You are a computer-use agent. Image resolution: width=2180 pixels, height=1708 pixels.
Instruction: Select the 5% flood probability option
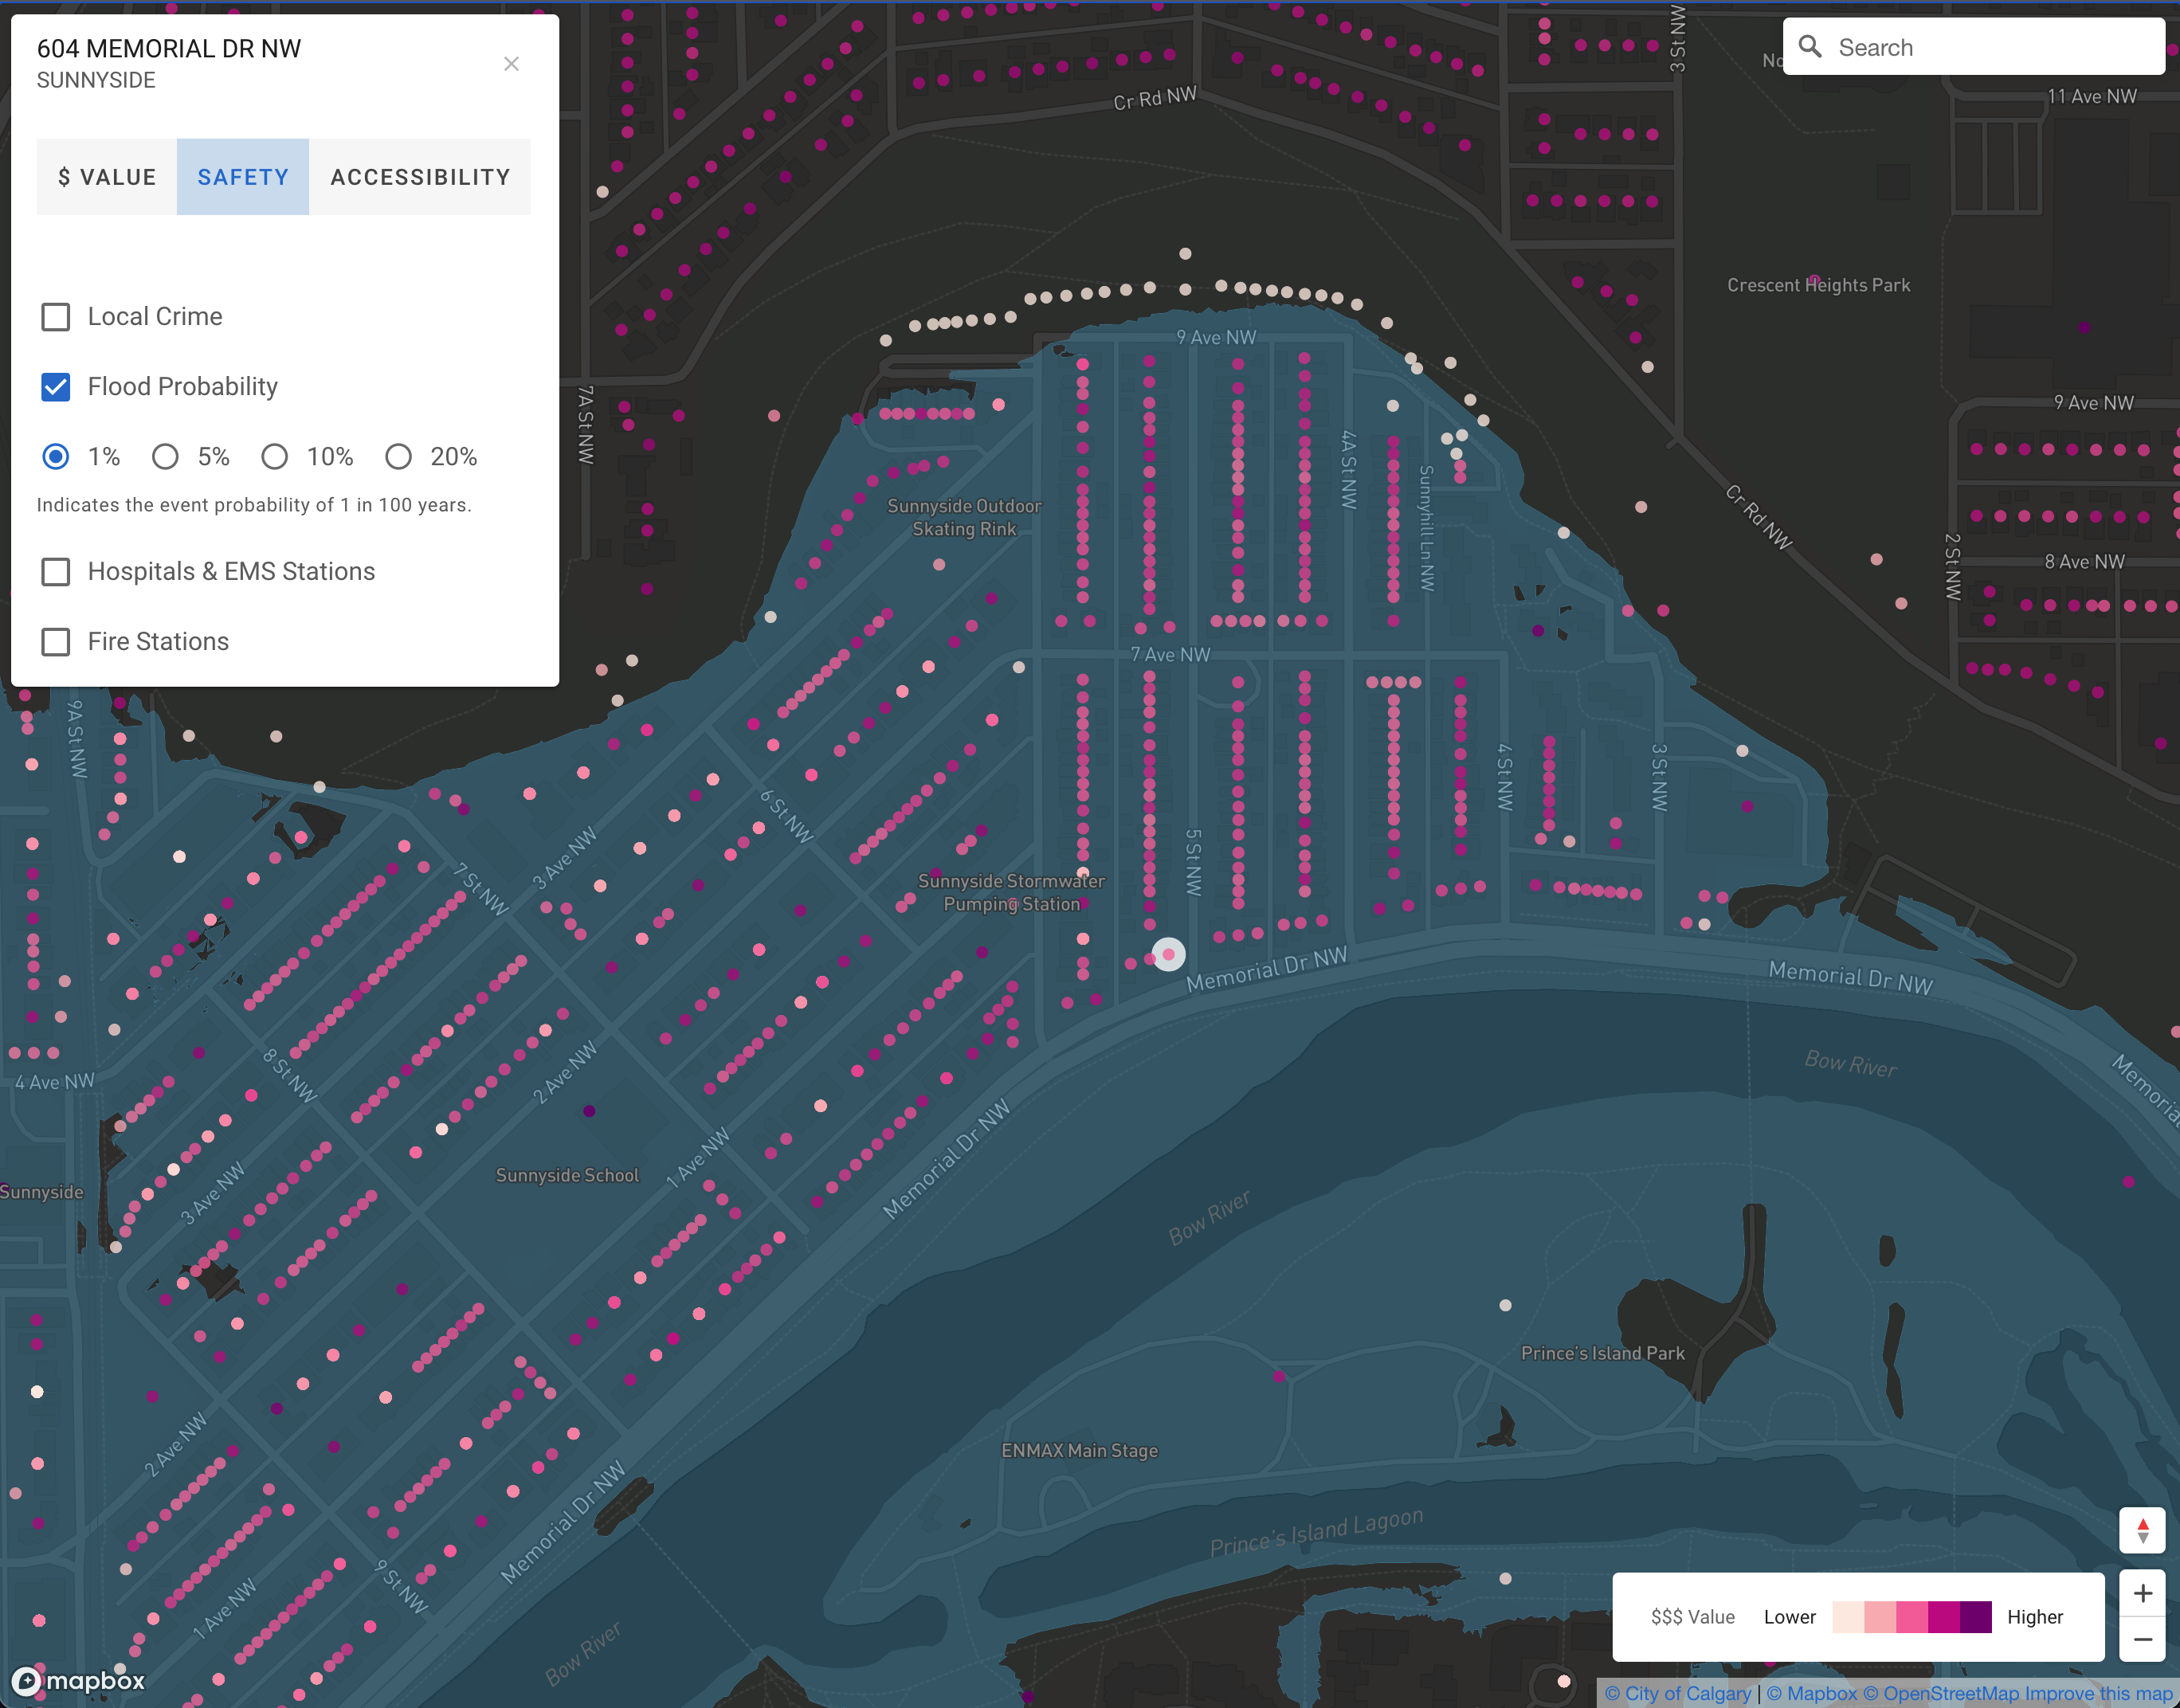point(165,457)
